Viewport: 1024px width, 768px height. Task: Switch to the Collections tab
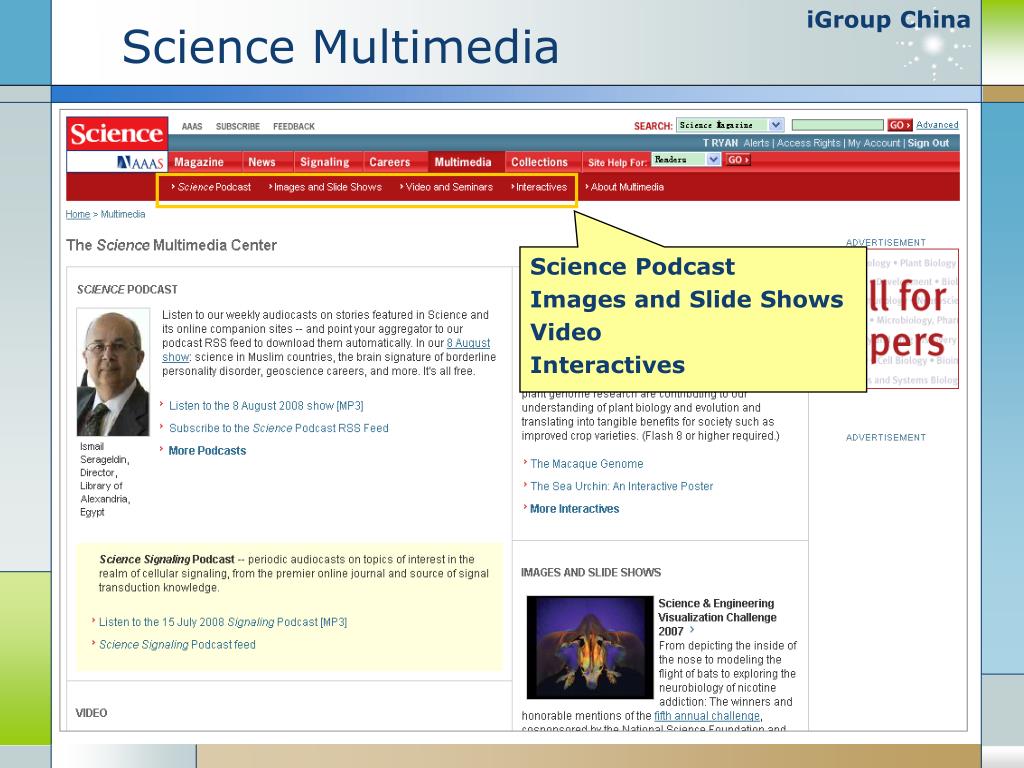click(539, 162)
